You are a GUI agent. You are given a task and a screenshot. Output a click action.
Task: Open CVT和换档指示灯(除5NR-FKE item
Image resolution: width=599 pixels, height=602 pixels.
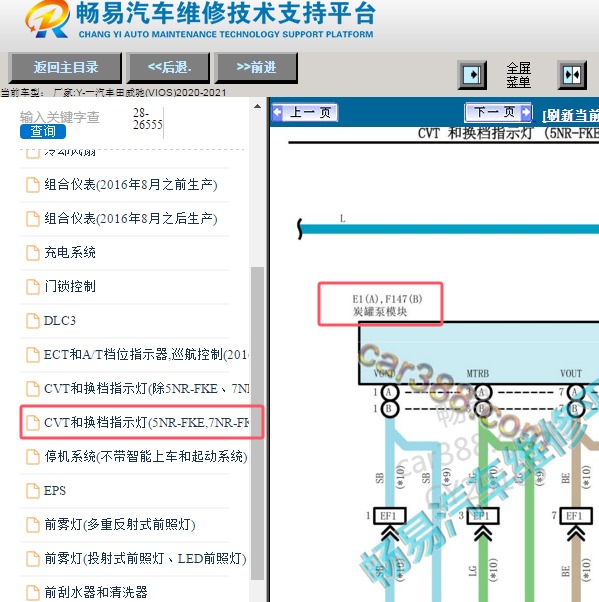(x=146, y=389)
